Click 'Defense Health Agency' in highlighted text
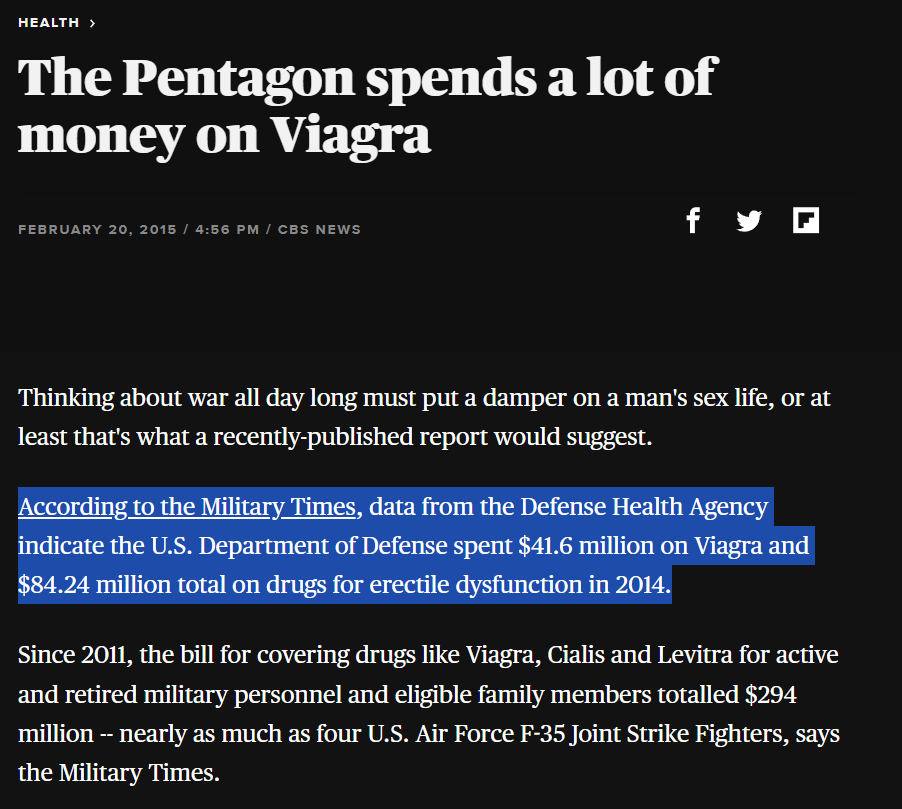This screenshot has height=809, width=902. pyautogui.click(x=644, y=507)
